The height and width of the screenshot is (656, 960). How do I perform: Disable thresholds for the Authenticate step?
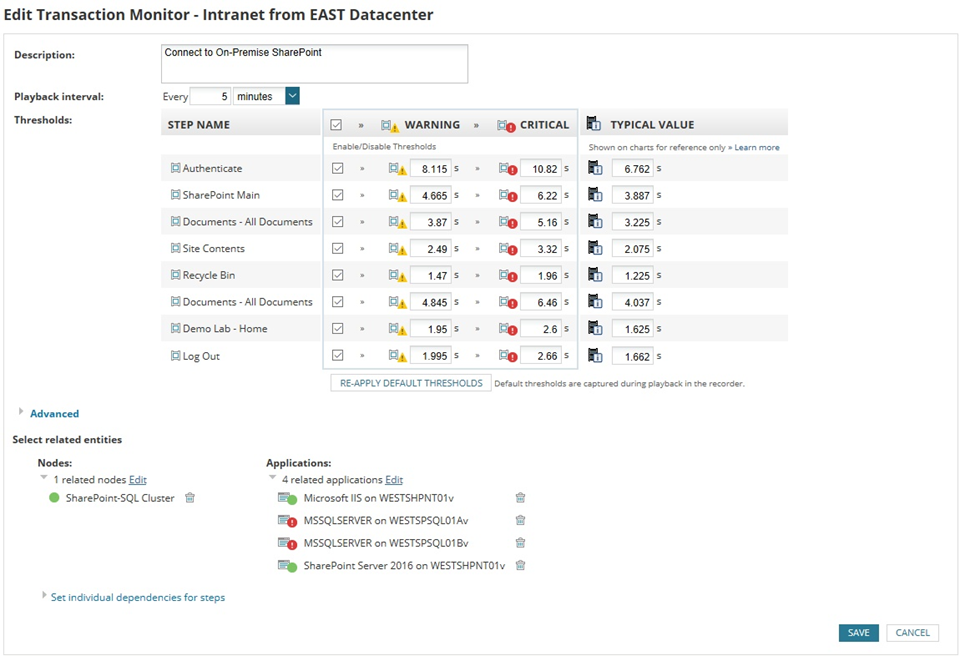pyautogui.click(x=337, y=168)
